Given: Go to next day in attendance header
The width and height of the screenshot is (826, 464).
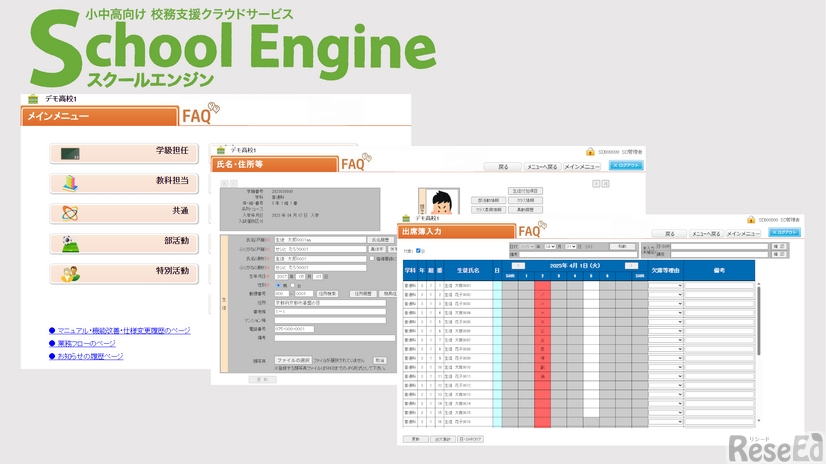Looking at the screenshot, I should [631, 266].
